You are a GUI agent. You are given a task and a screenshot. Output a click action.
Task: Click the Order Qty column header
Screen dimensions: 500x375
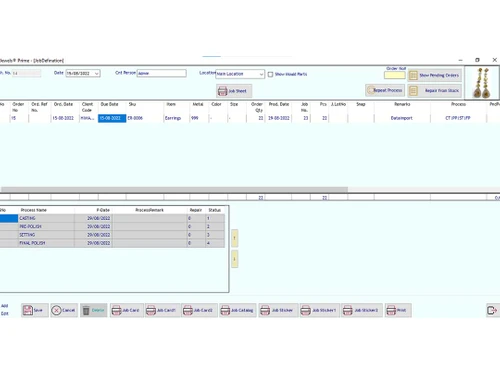[x=257, y=107]
